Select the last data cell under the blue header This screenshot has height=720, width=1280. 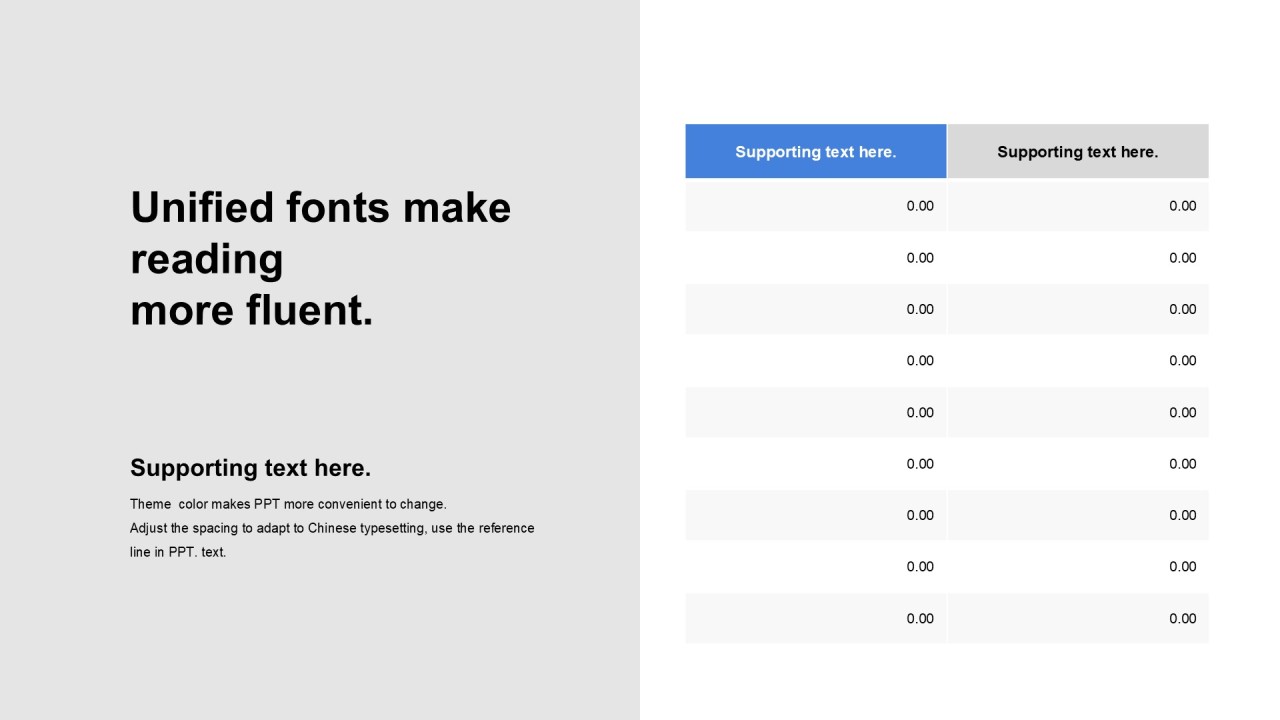pos(815,618)
